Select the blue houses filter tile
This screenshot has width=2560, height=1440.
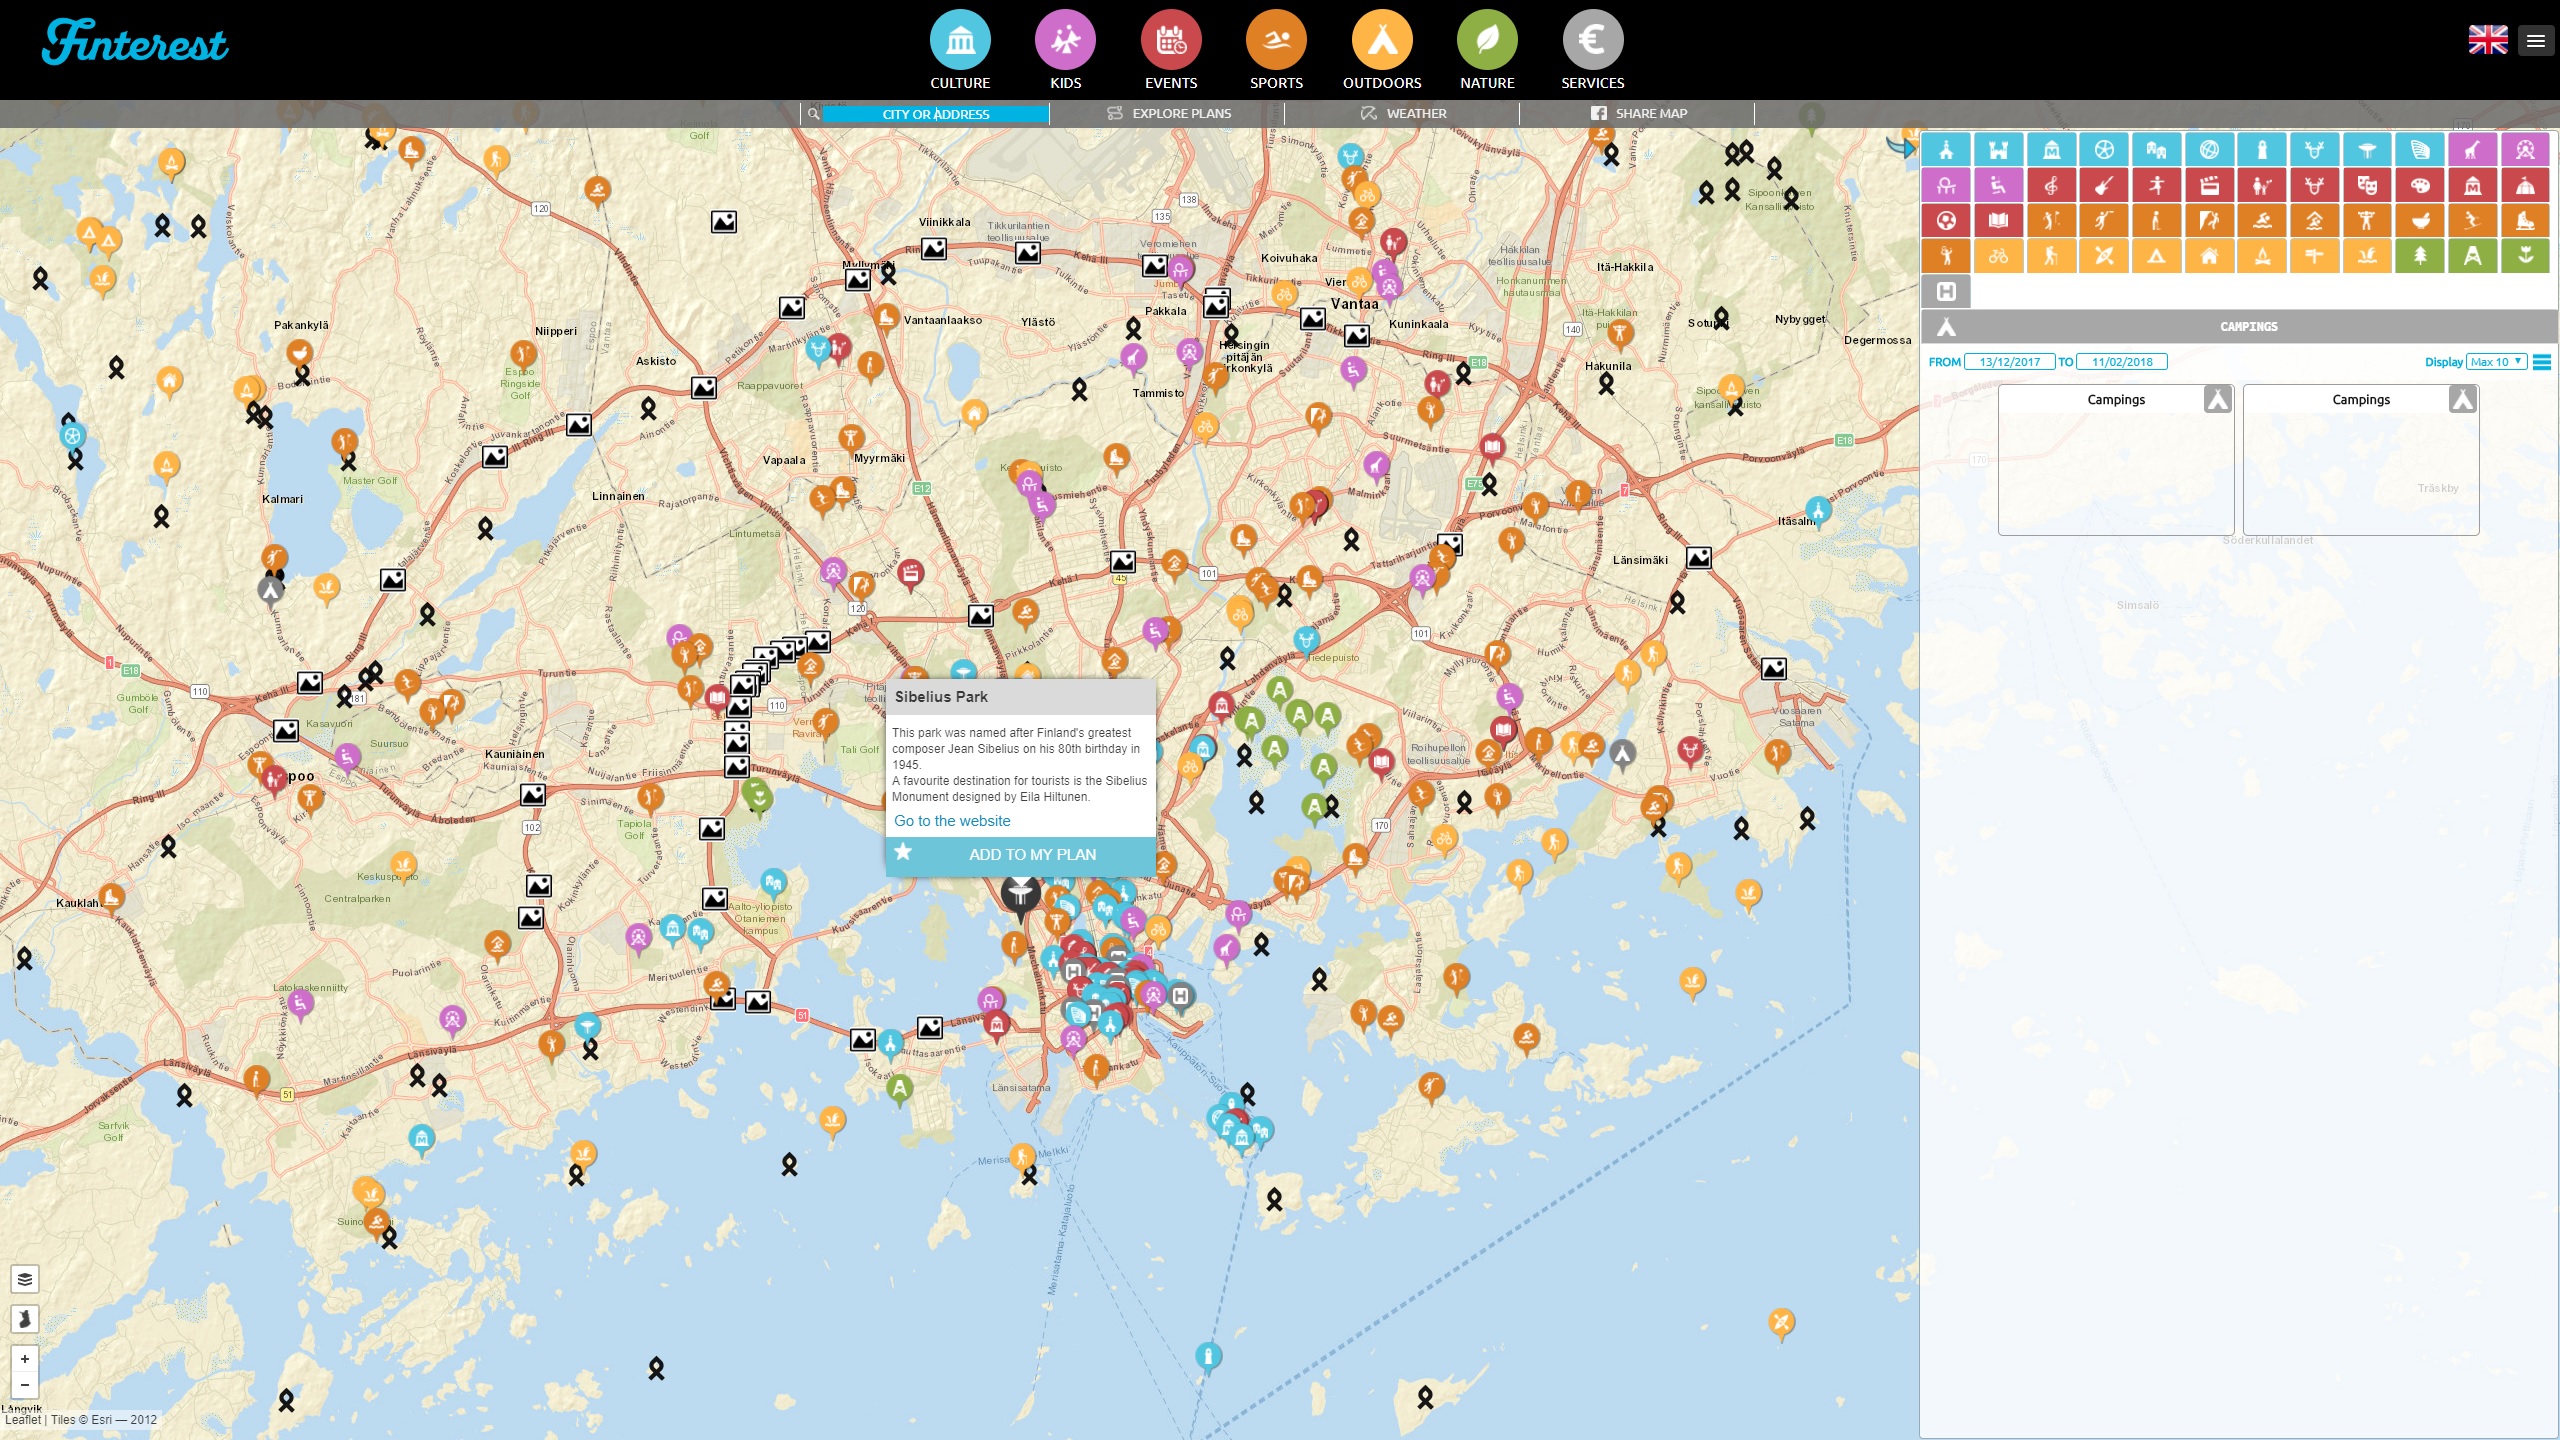(2157, 149)
